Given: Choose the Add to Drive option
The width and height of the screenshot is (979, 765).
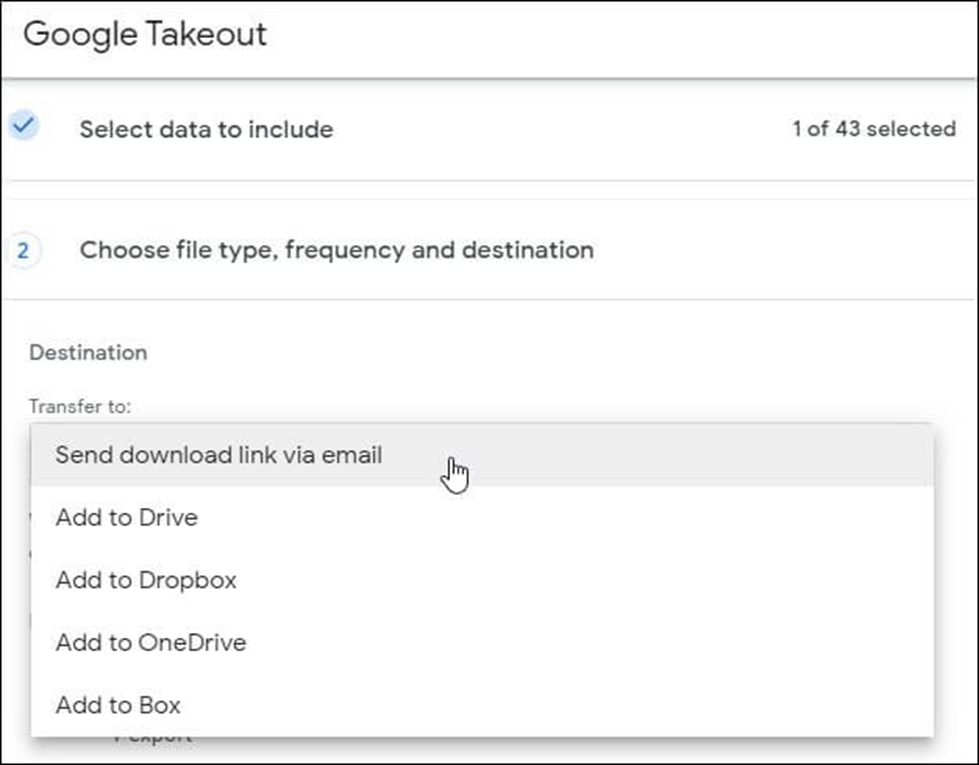Looking at the screenshot, I should click(x=127, y=518).
